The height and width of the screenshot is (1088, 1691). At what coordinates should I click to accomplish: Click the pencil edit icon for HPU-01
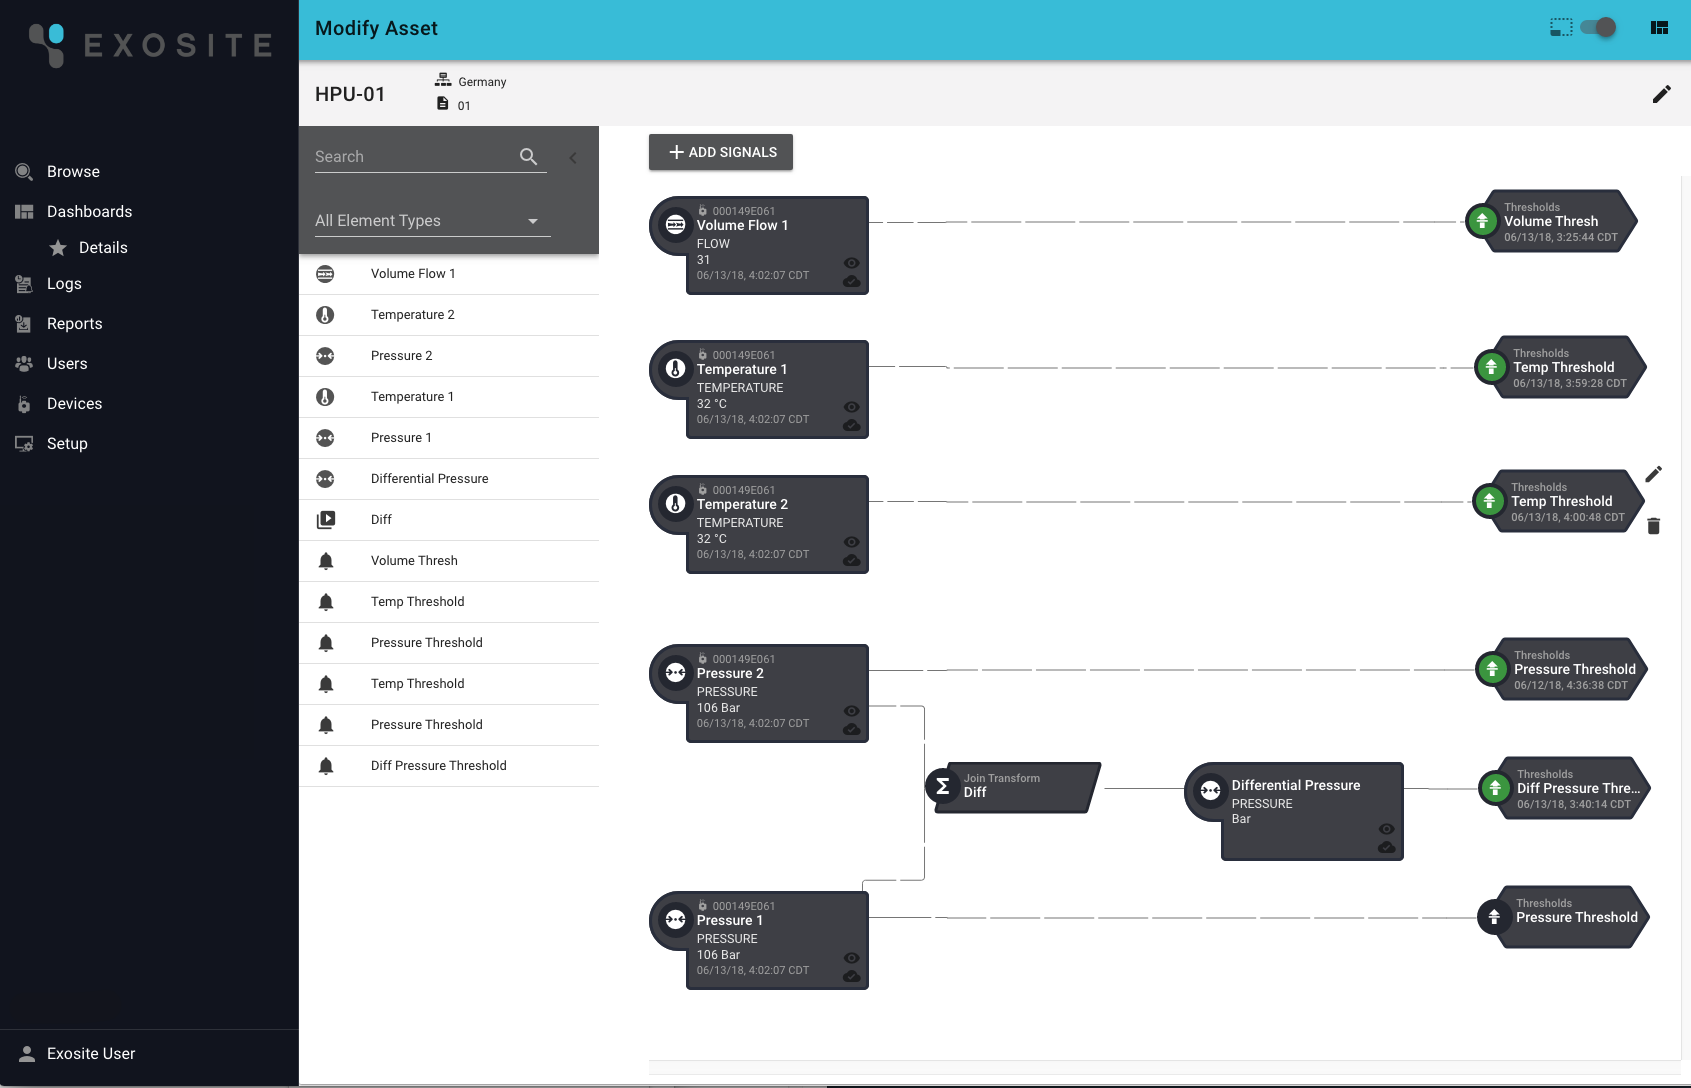[1663, 93]
